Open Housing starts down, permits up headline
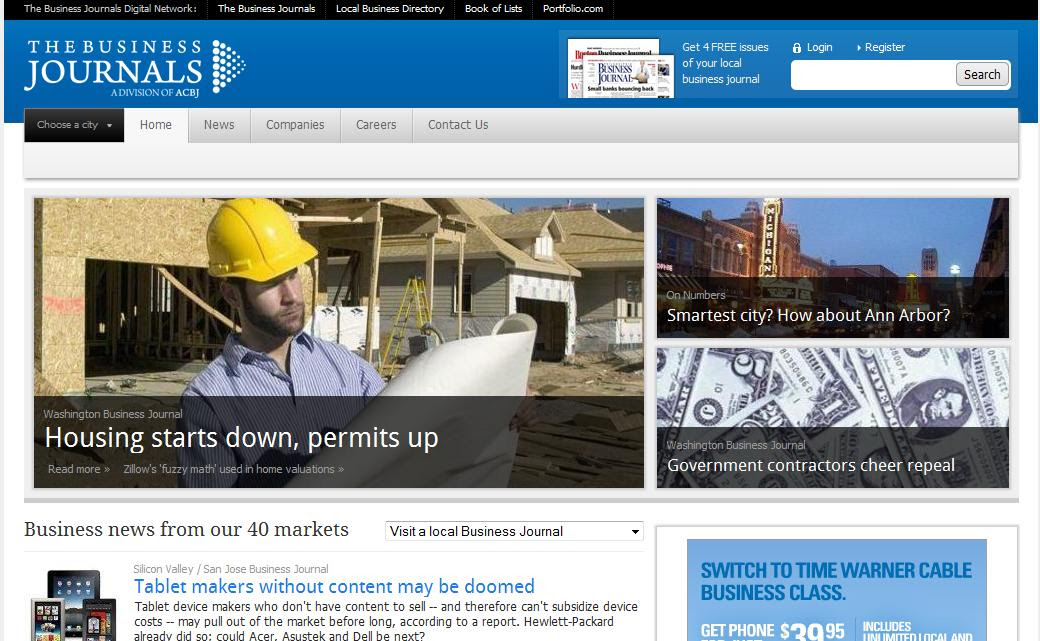This screenshot has height=641, width=1040. (241, 438)
